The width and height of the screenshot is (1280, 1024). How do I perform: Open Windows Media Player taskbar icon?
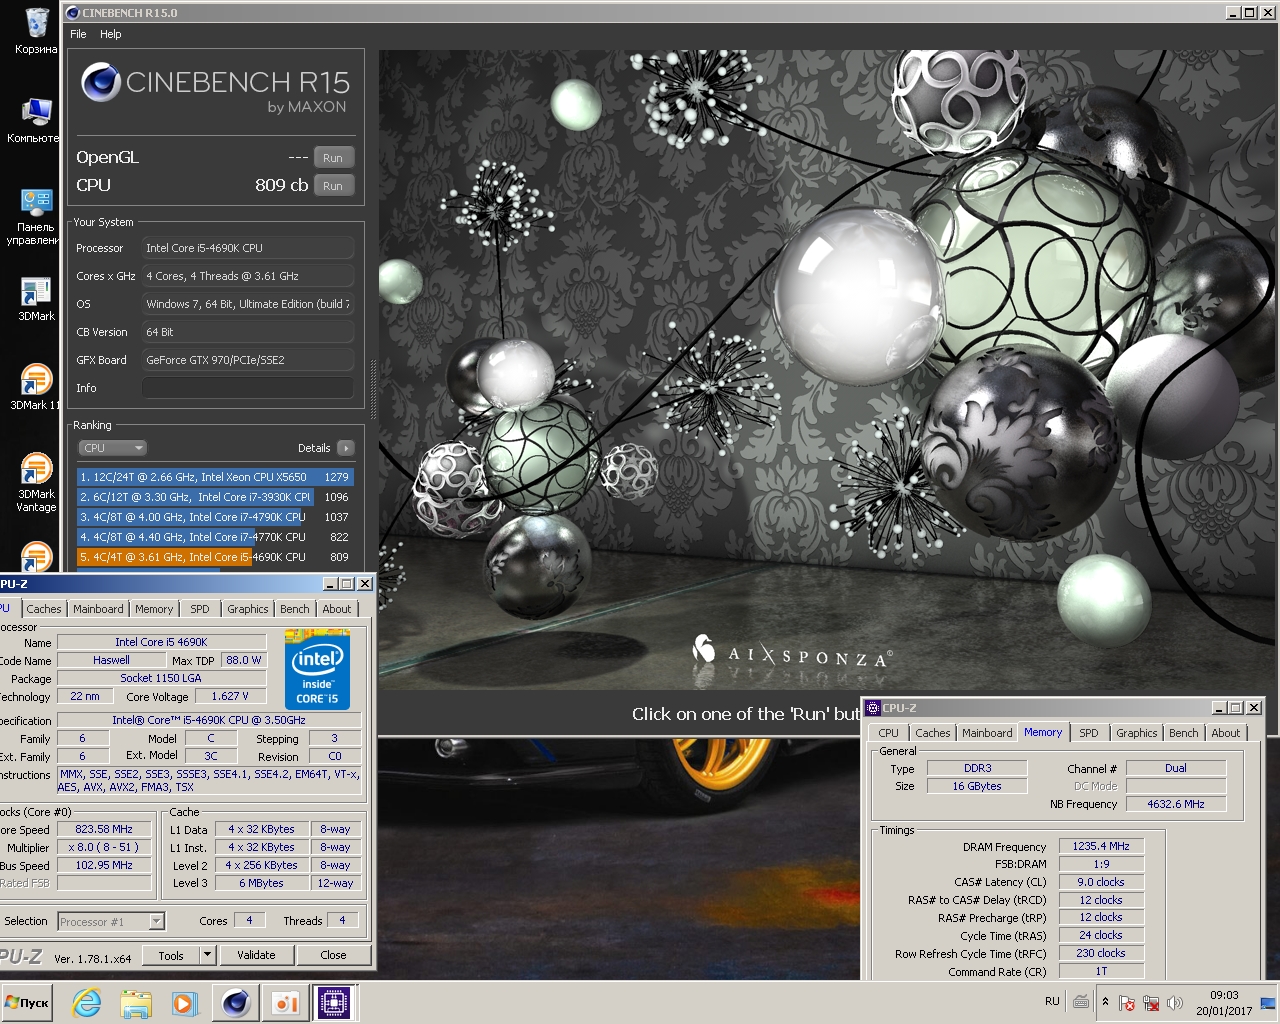(185, 1003)
